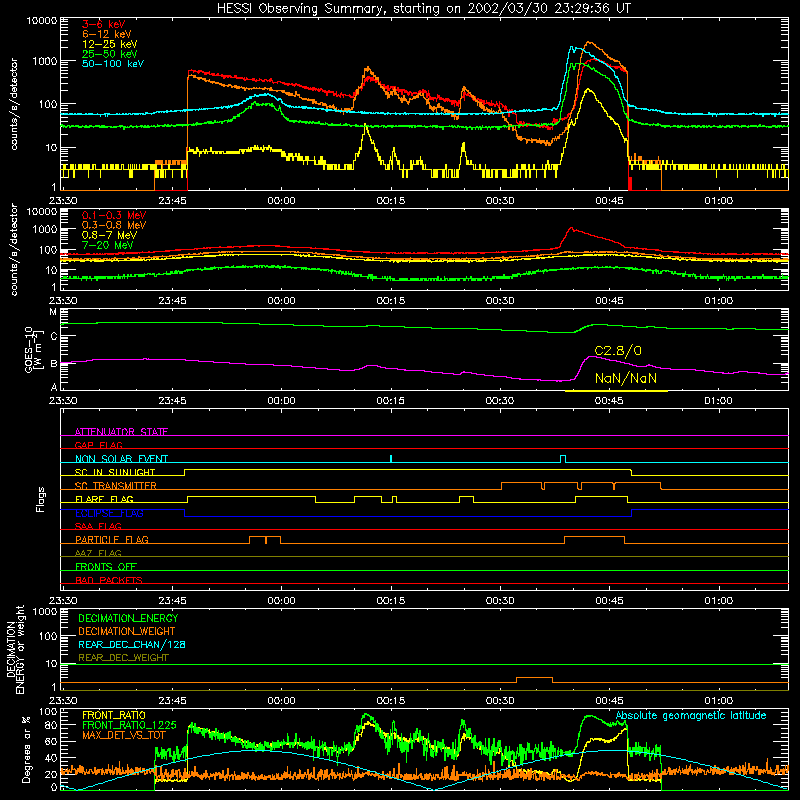Select the 6-12 keV legend label
The width and height of the screenshot is (800, 800).
coord(107,34)
